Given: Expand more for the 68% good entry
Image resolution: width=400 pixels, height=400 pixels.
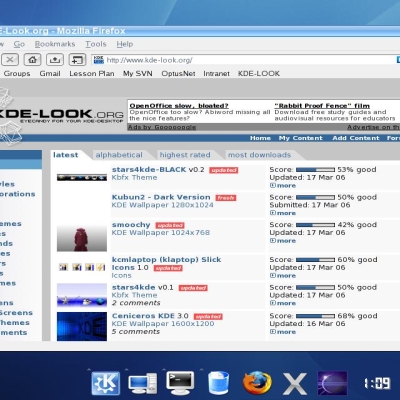Looking at the screenshot, I should click(x=283, y=332).
